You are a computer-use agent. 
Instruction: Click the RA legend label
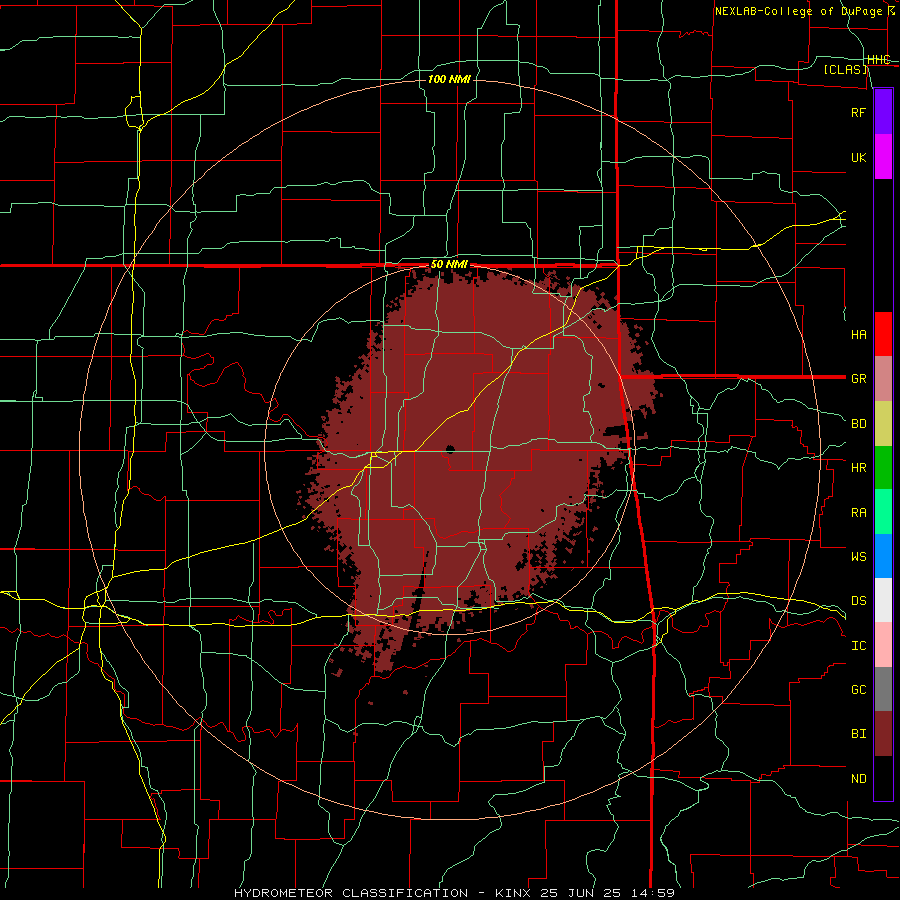(x=858, y=513)
